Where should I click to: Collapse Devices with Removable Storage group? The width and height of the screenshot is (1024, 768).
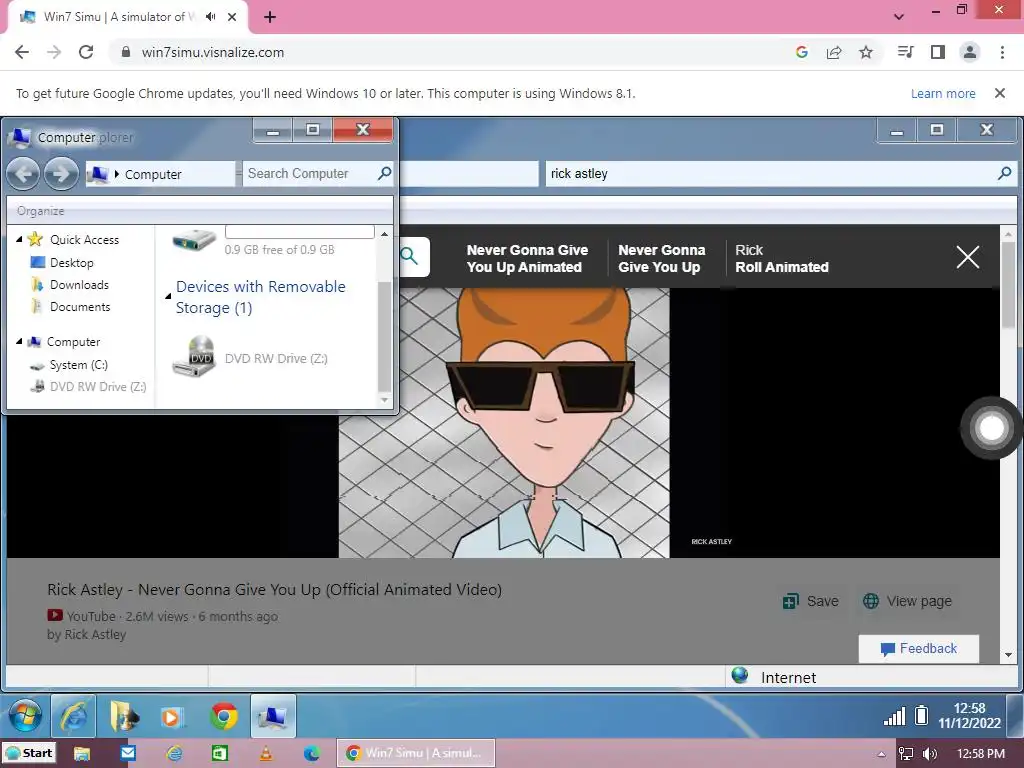point(168,296)
